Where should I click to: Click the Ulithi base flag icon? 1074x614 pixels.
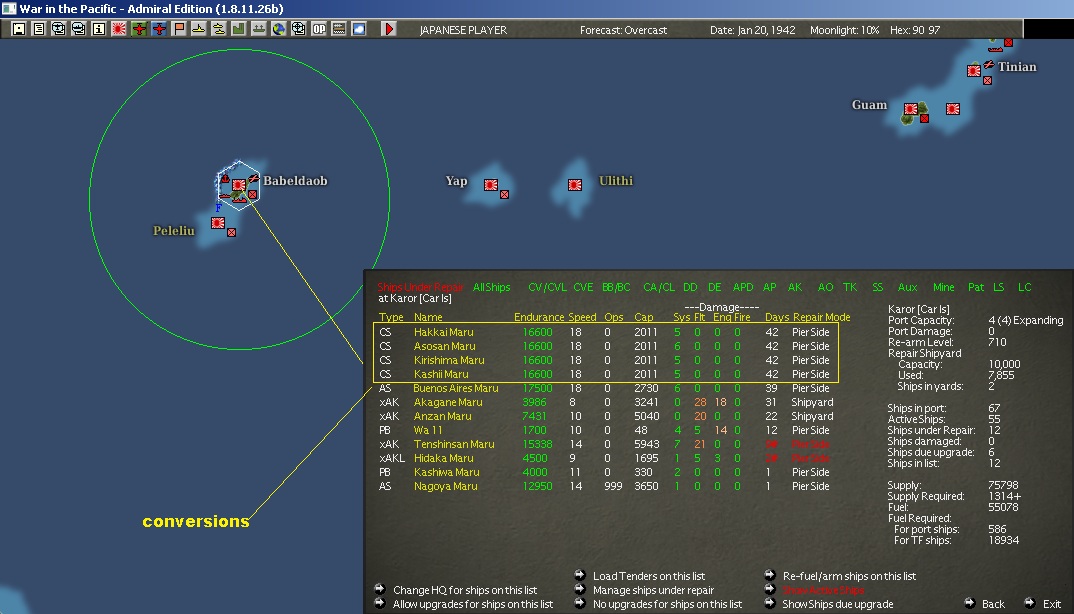(x=575, y=185)
